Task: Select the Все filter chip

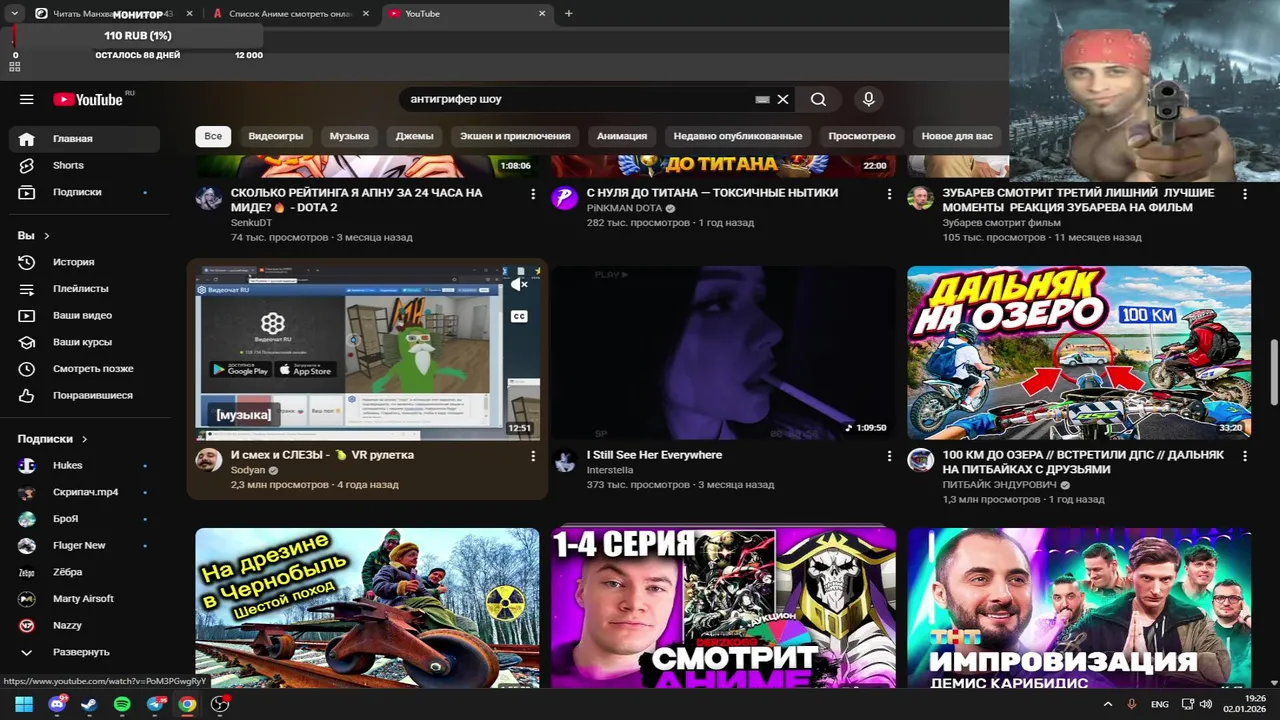Action: 213,136
